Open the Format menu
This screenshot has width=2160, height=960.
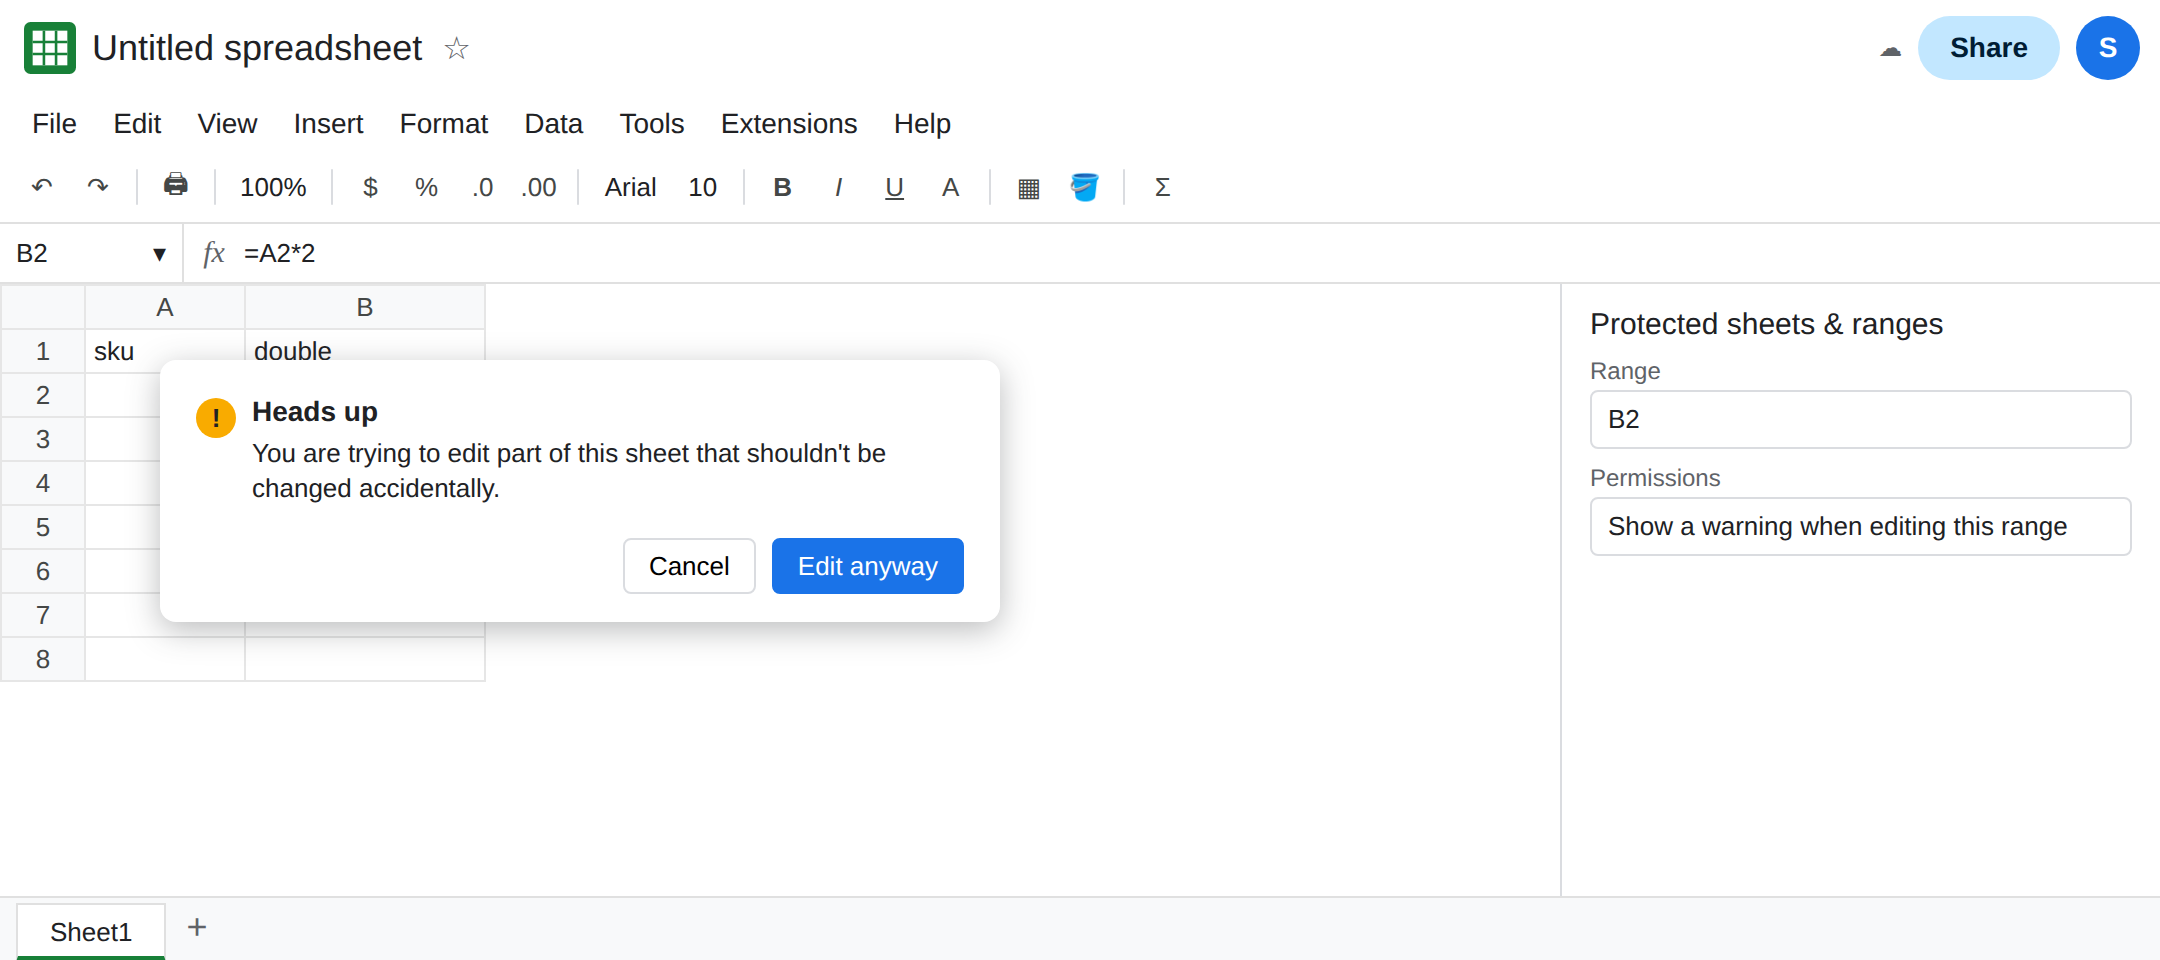pos(443,123)
